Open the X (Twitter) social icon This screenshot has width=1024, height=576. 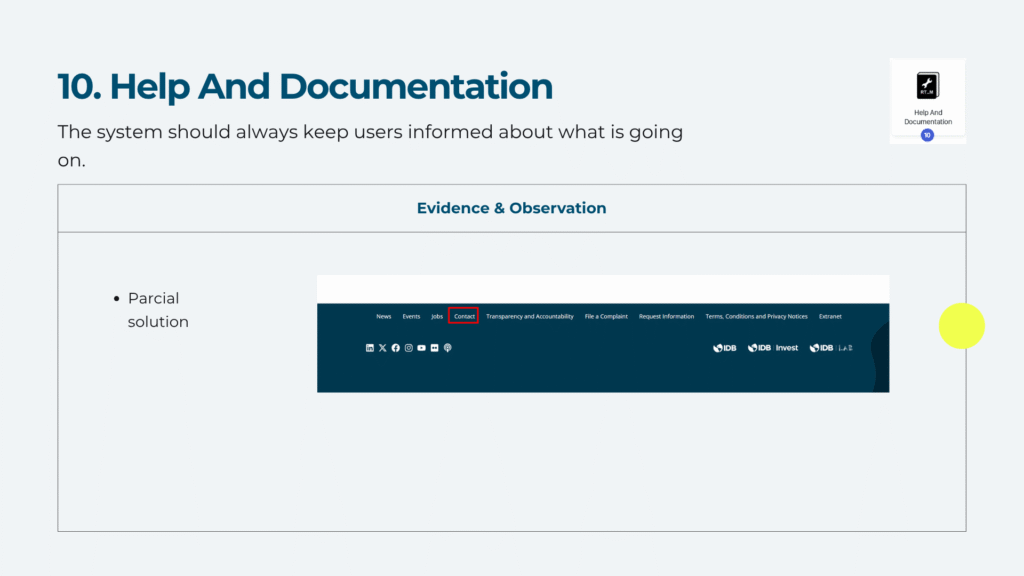pos(383,348)
